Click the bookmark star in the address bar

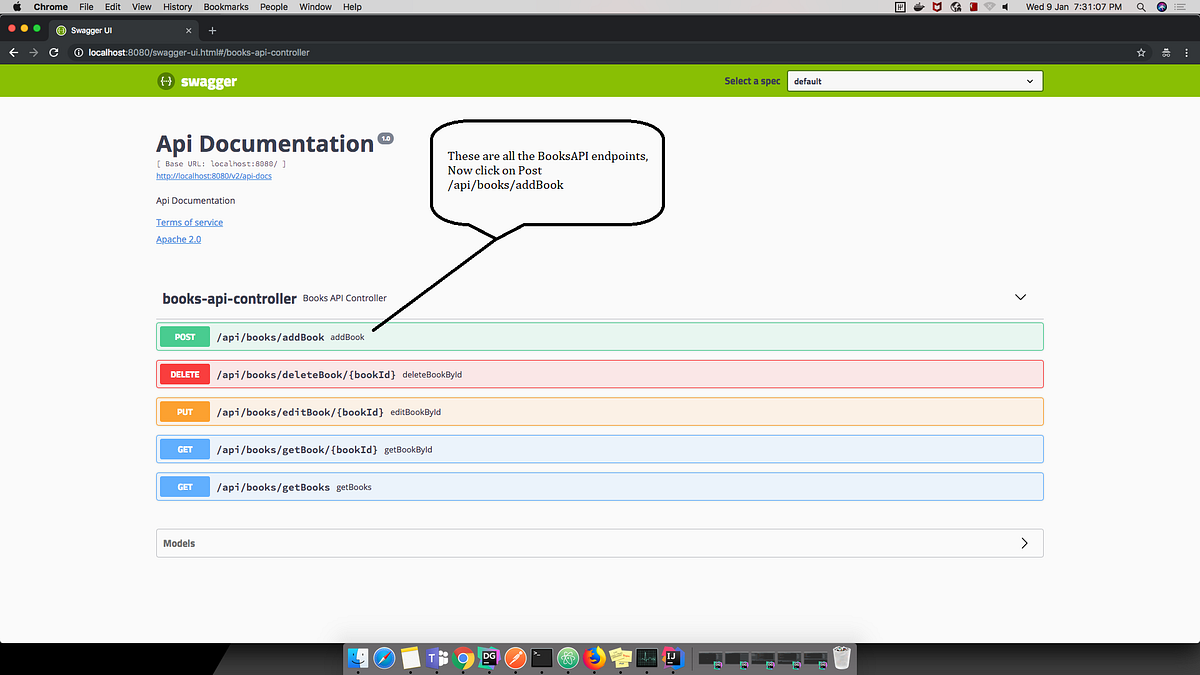point(1141,52)
